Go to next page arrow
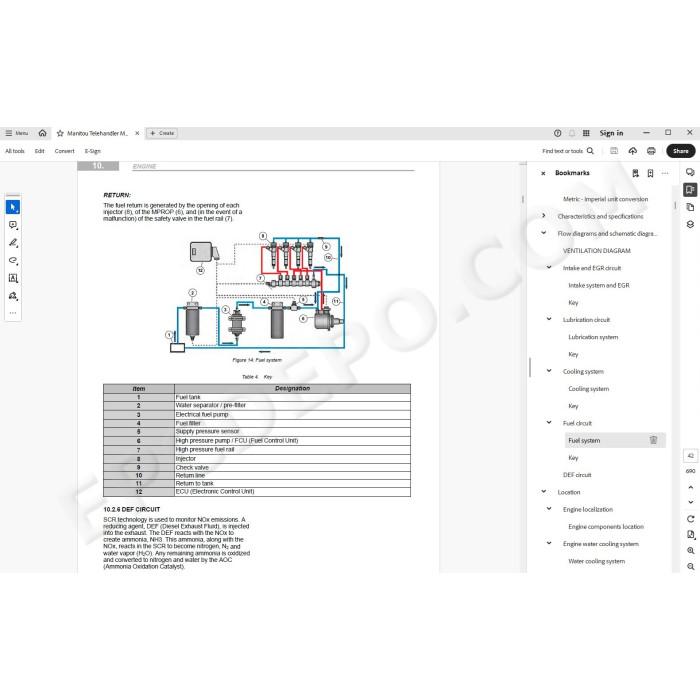 point(690,502)
